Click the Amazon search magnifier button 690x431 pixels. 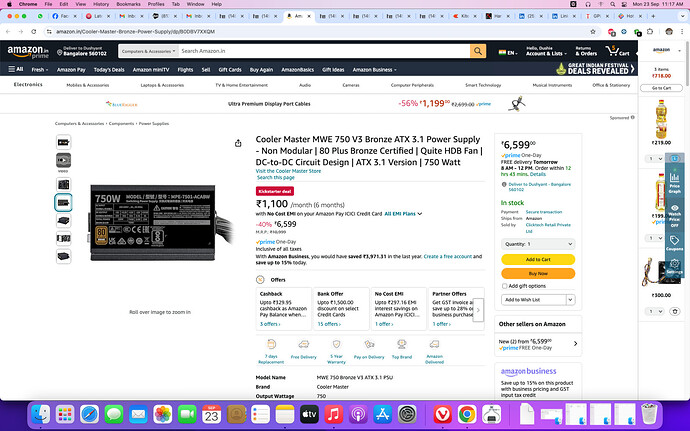477,51
